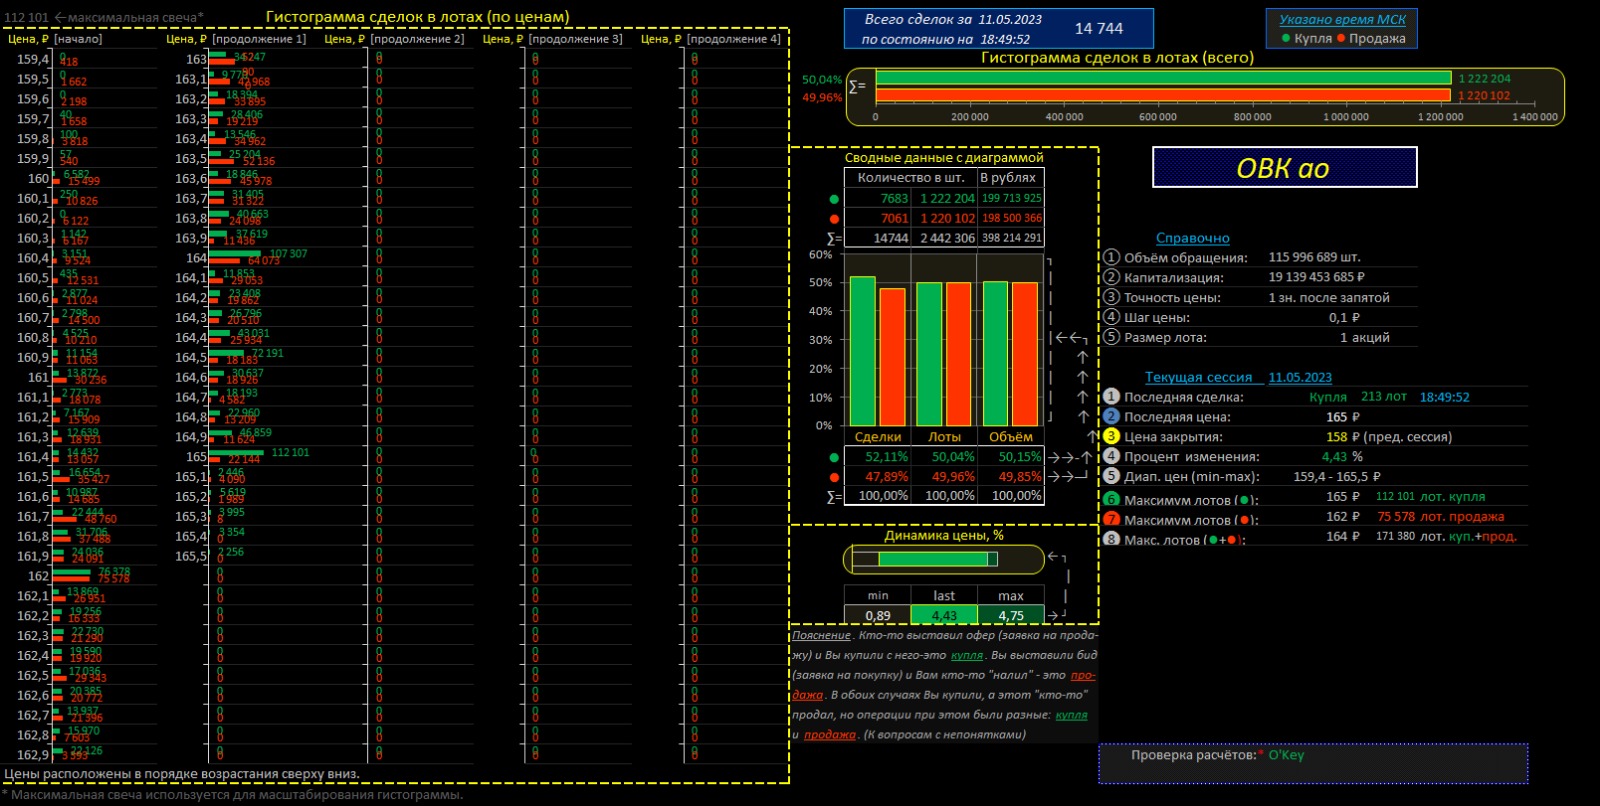Click the Количество в шт. table header
Image resolution: width=1600 pixels, height=806 pixels.
911,177
